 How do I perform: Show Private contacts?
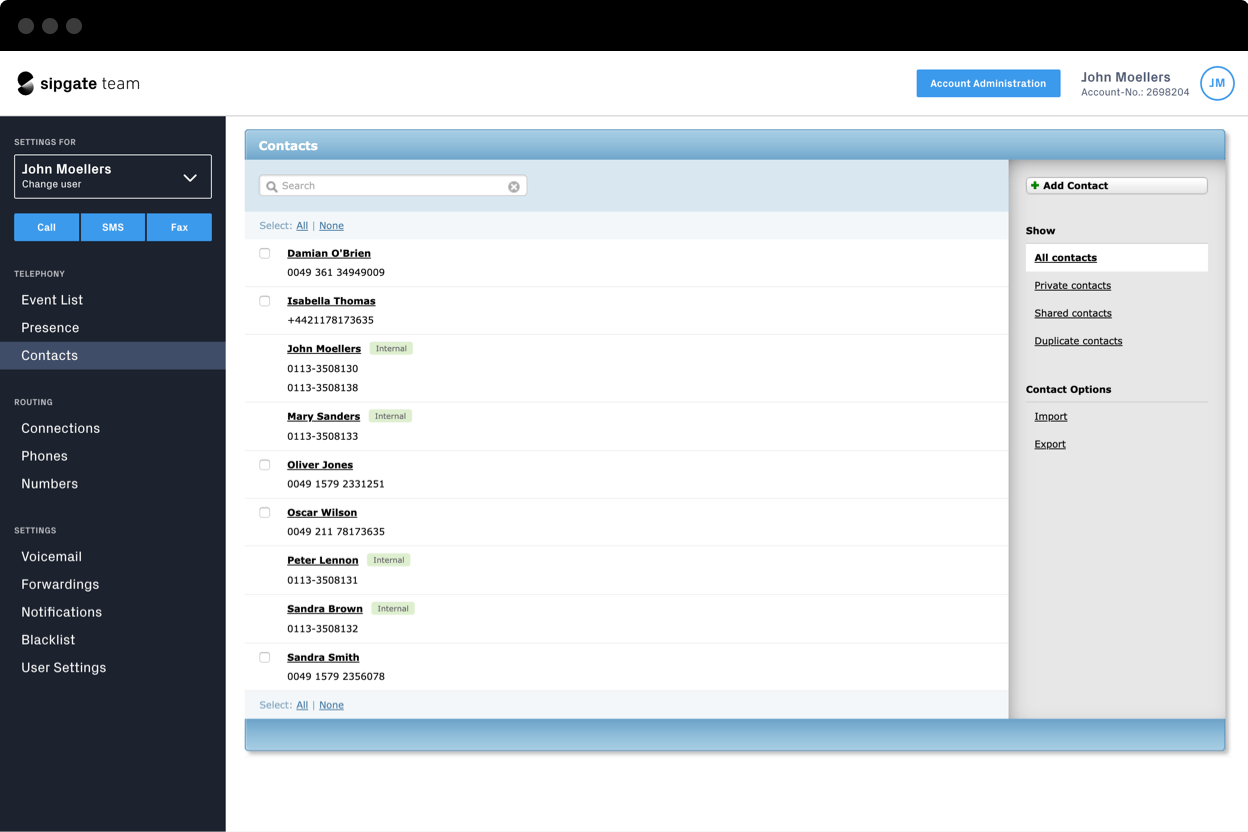(1073, 286)
